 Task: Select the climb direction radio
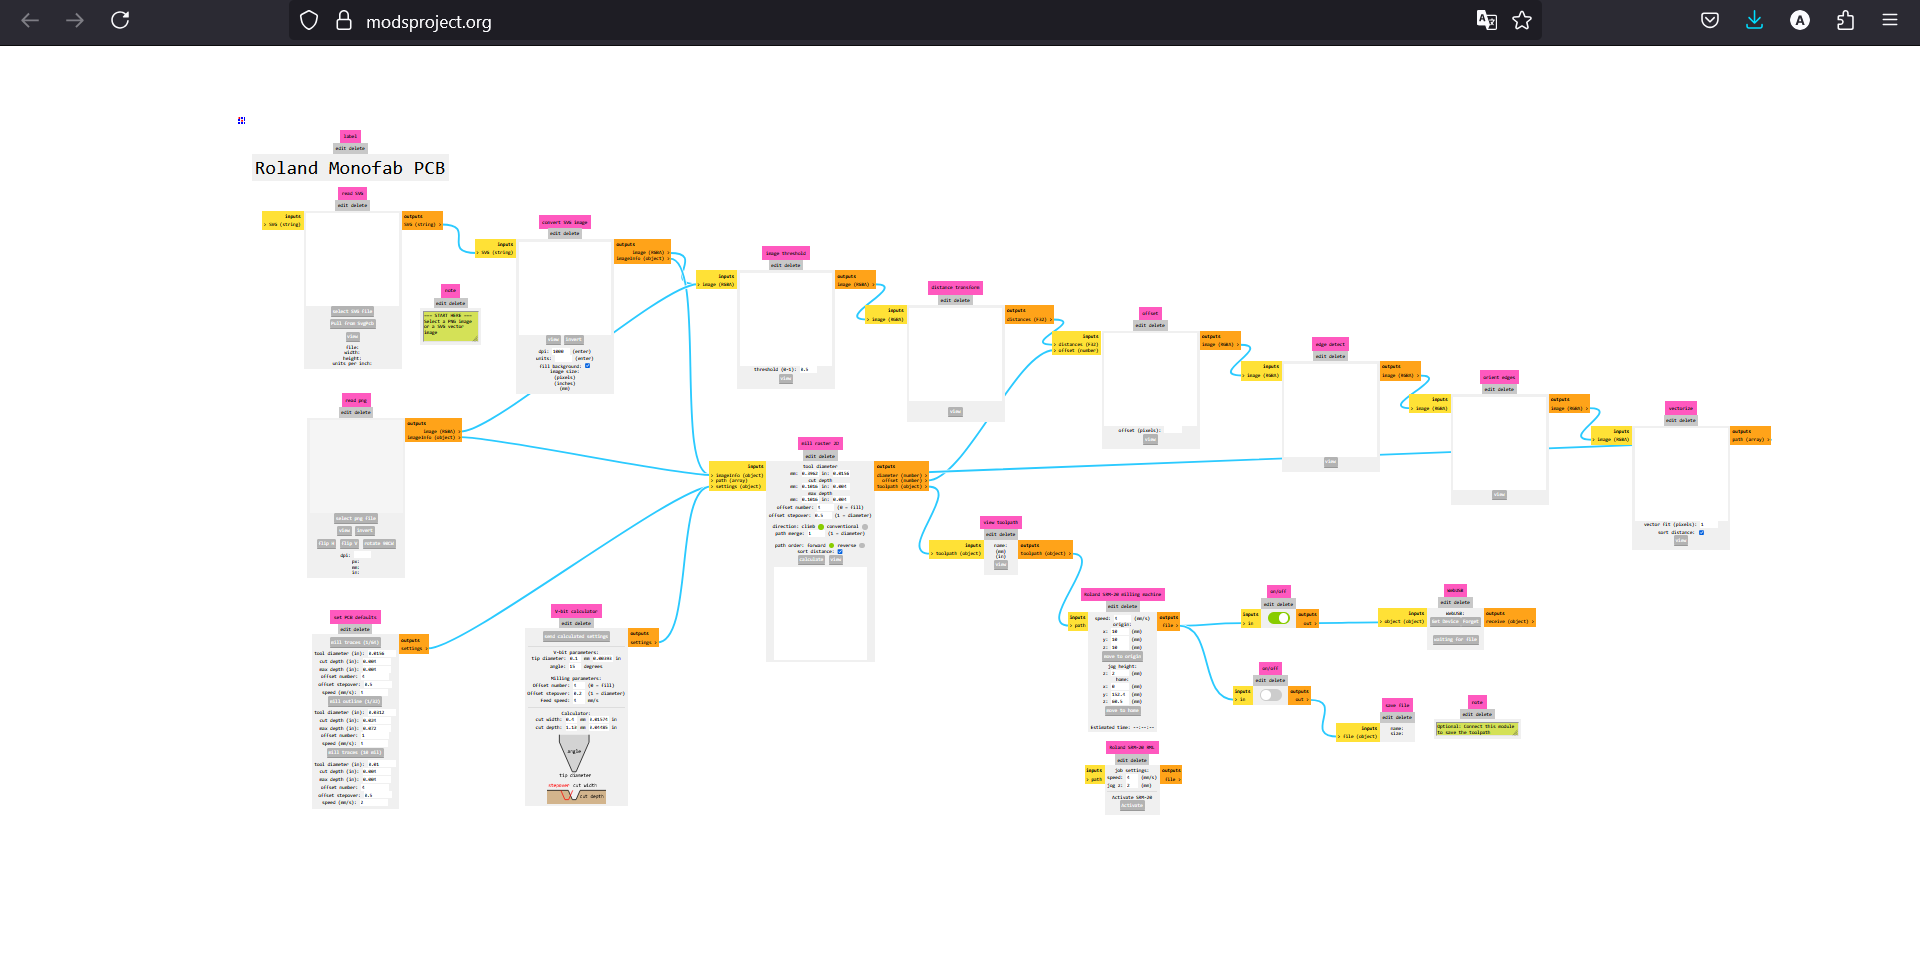click(x=821, y=526)
